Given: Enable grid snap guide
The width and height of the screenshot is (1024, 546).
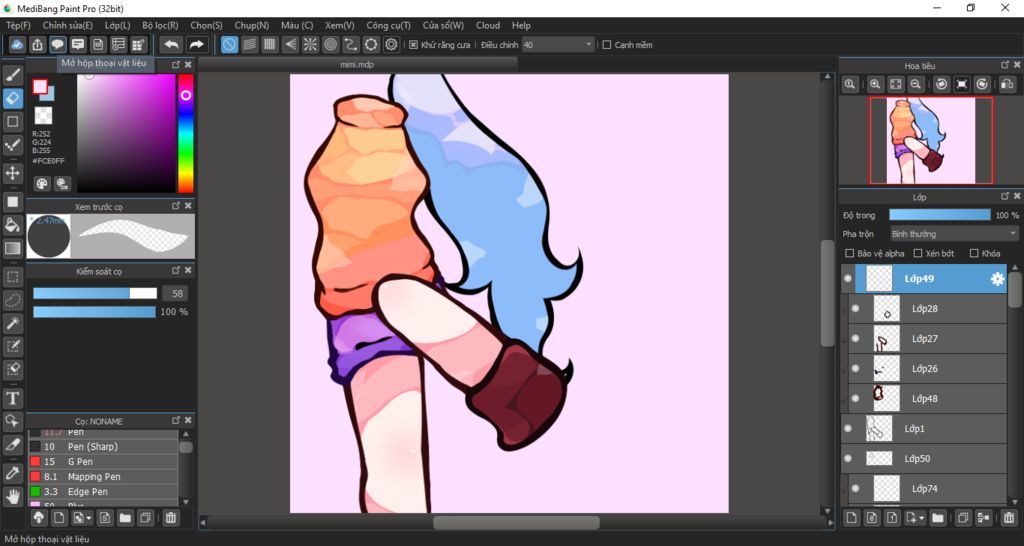Looking at the screenshot, I should [270, 44].
